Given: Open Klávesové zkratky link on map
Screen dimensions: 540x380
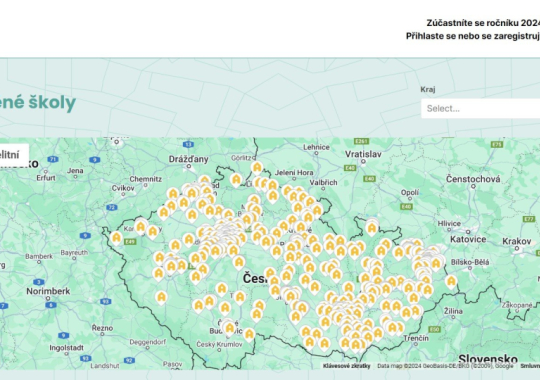Looking at the screenshot, I should click(x=346, y=366).
